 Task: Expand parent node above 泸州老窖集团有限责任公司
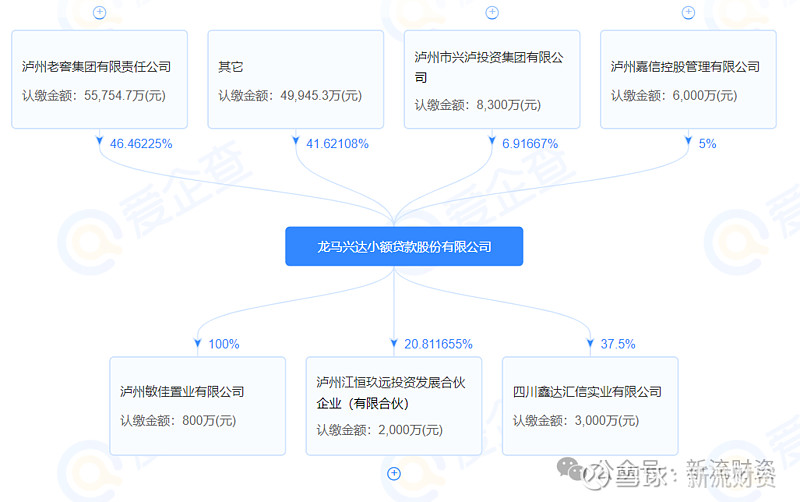click(x=99, y=13)
